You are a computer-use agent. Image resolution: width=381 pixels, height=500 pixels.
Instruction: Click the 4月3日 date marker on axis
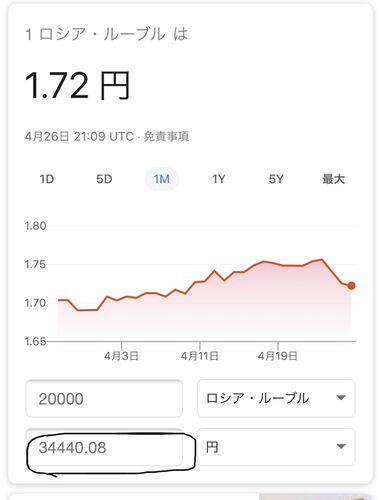121,356
